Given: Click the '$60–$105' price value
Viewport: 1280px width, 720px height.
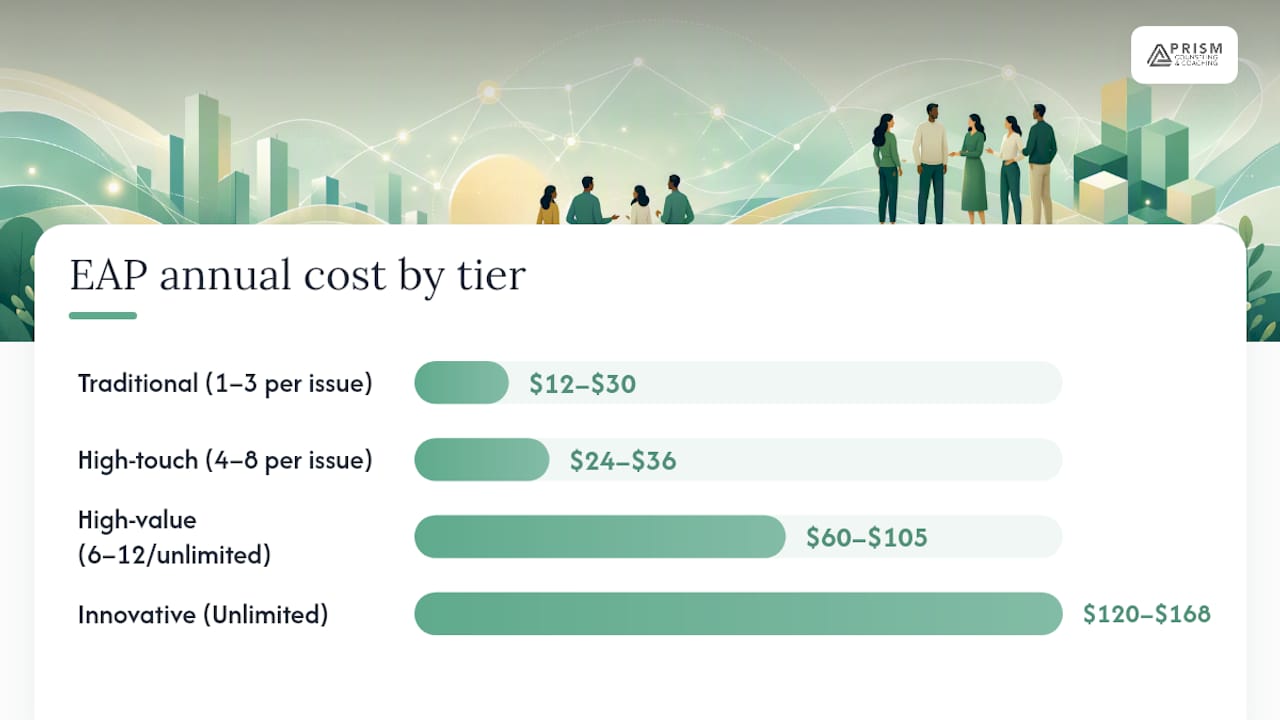Looking at the screenshot, I should tap(867, 538).
